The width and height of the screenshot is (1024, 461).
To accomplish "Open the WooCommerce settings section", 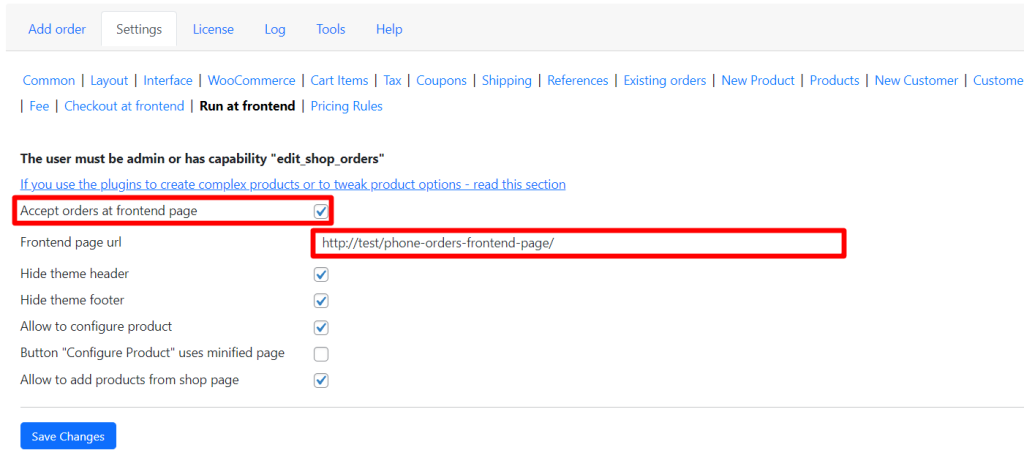I will pyautogui.click(x=251, y=80).
